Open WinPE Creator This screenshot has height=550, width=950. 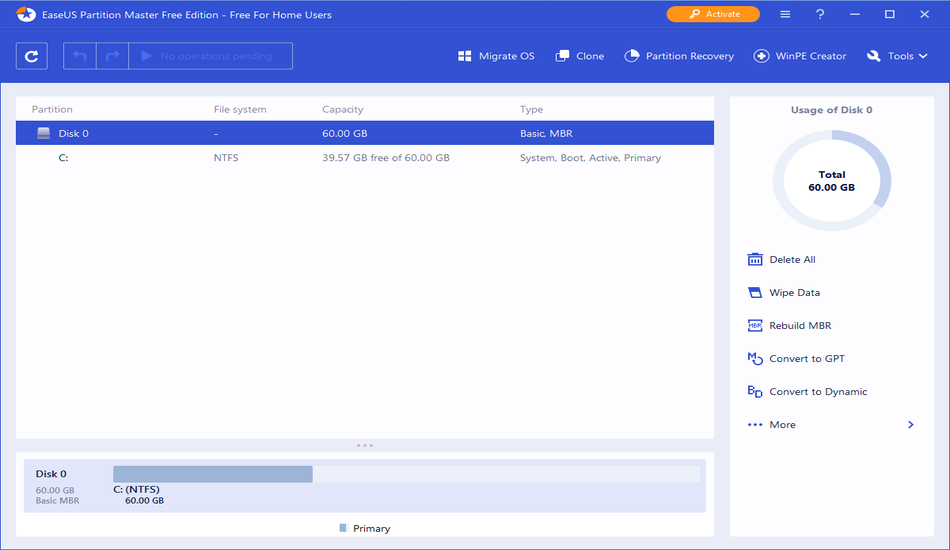(x=800, y=56)
